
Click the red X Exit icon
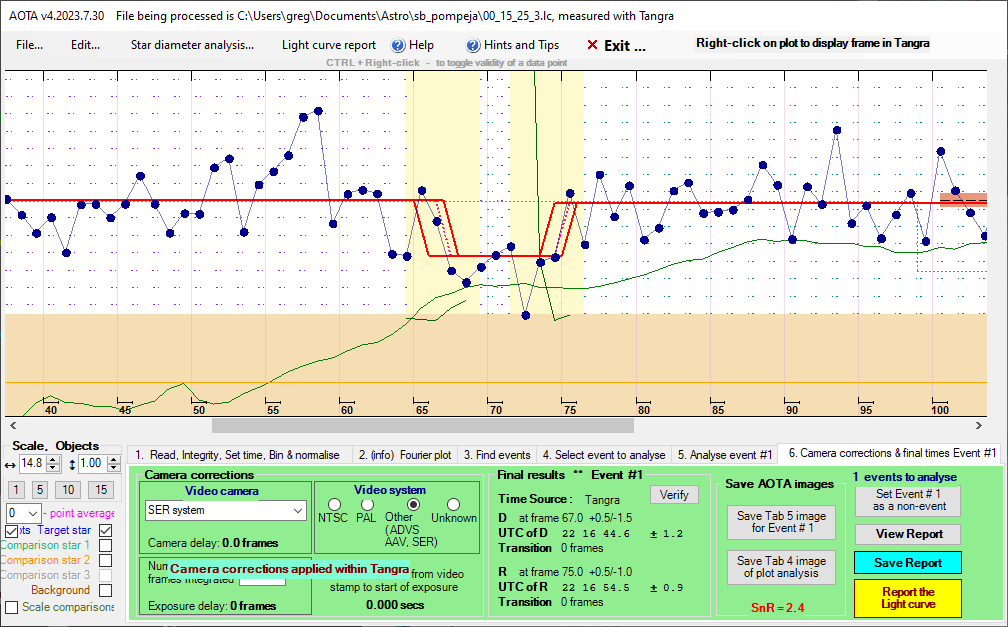click(592, 45)
